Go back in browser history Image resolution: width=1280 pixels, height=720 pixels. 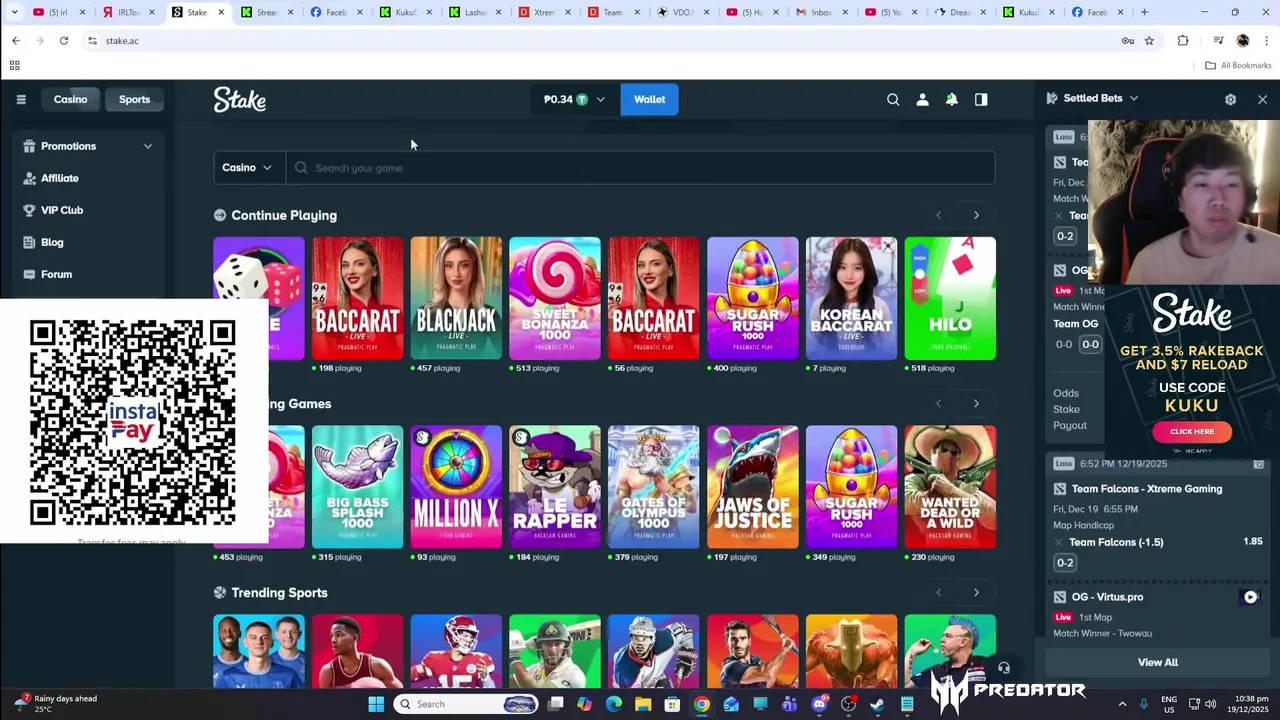coord(16,41)
